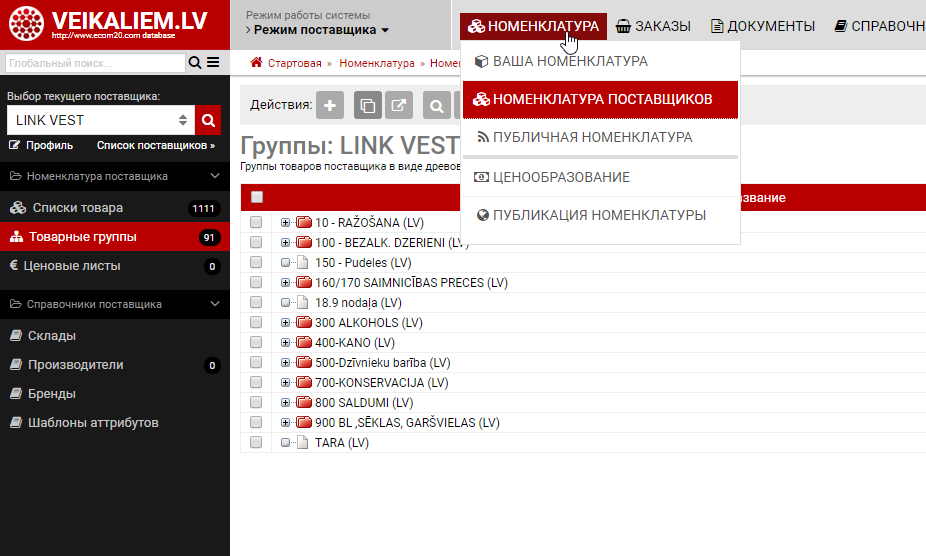Toggle the select-all checkbox in table header
The width and height of the screenshot is (926, 556).
pyautogui.click(x=257, y=197)
